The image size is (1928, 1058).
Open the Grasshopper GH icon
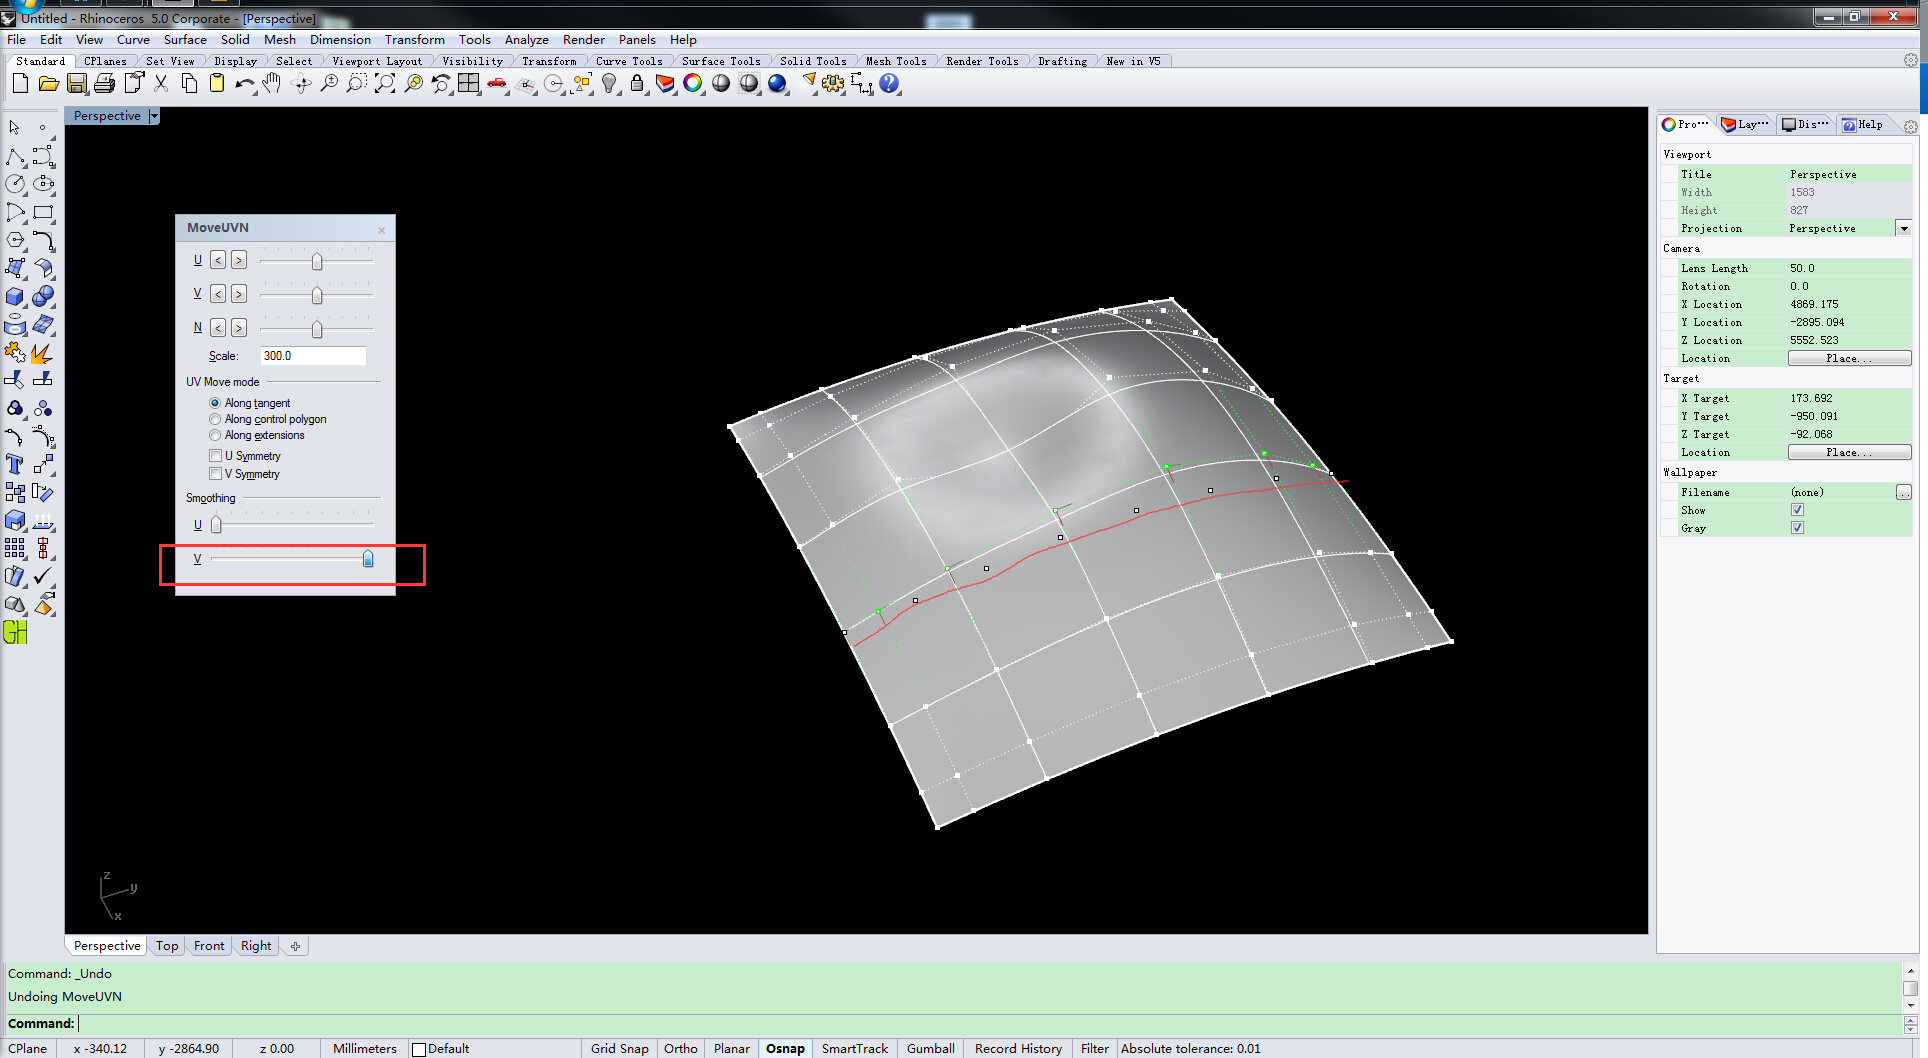click(x=15, y=632)
